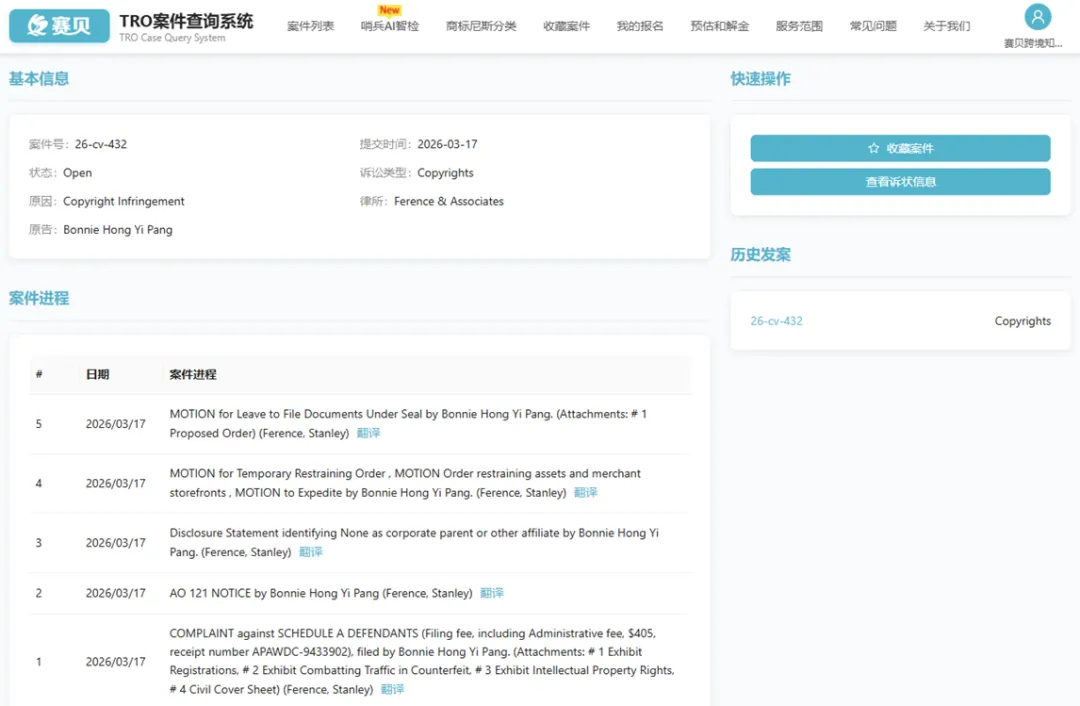Click Copyrights label in 历史发案 card
Screen dimensions: 1080x706
[1023, 321]
